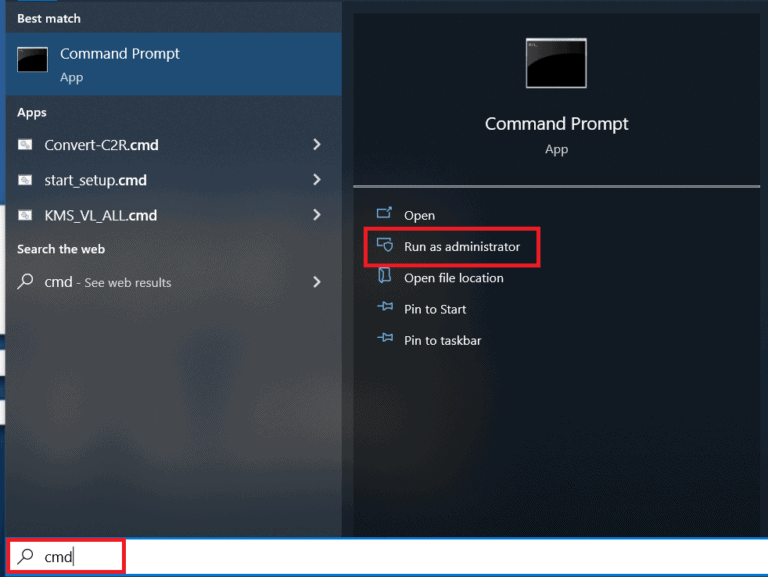
Task: Open cmd See web results entry
Action: pyautogui.click(x=172, y=282)
